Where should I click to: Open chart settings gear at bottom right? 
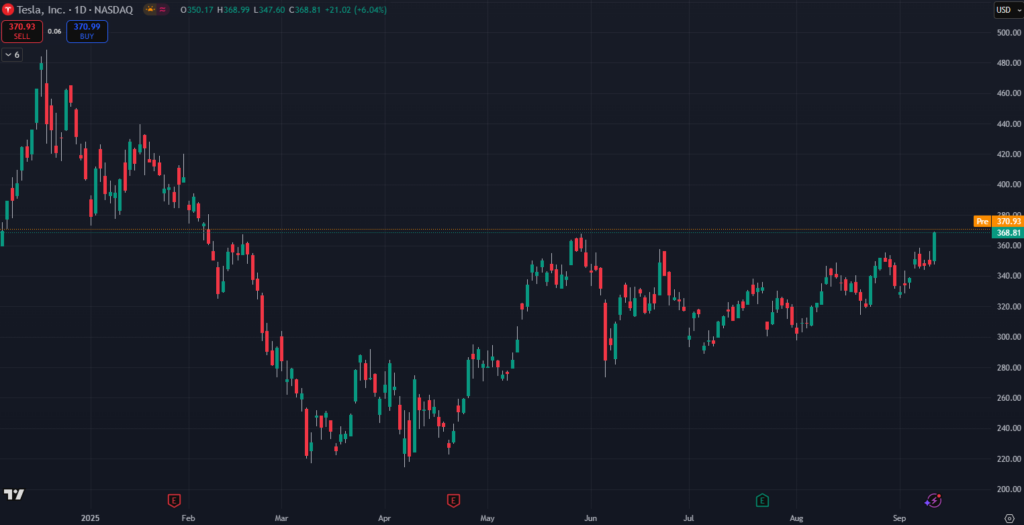(1009, 518)
